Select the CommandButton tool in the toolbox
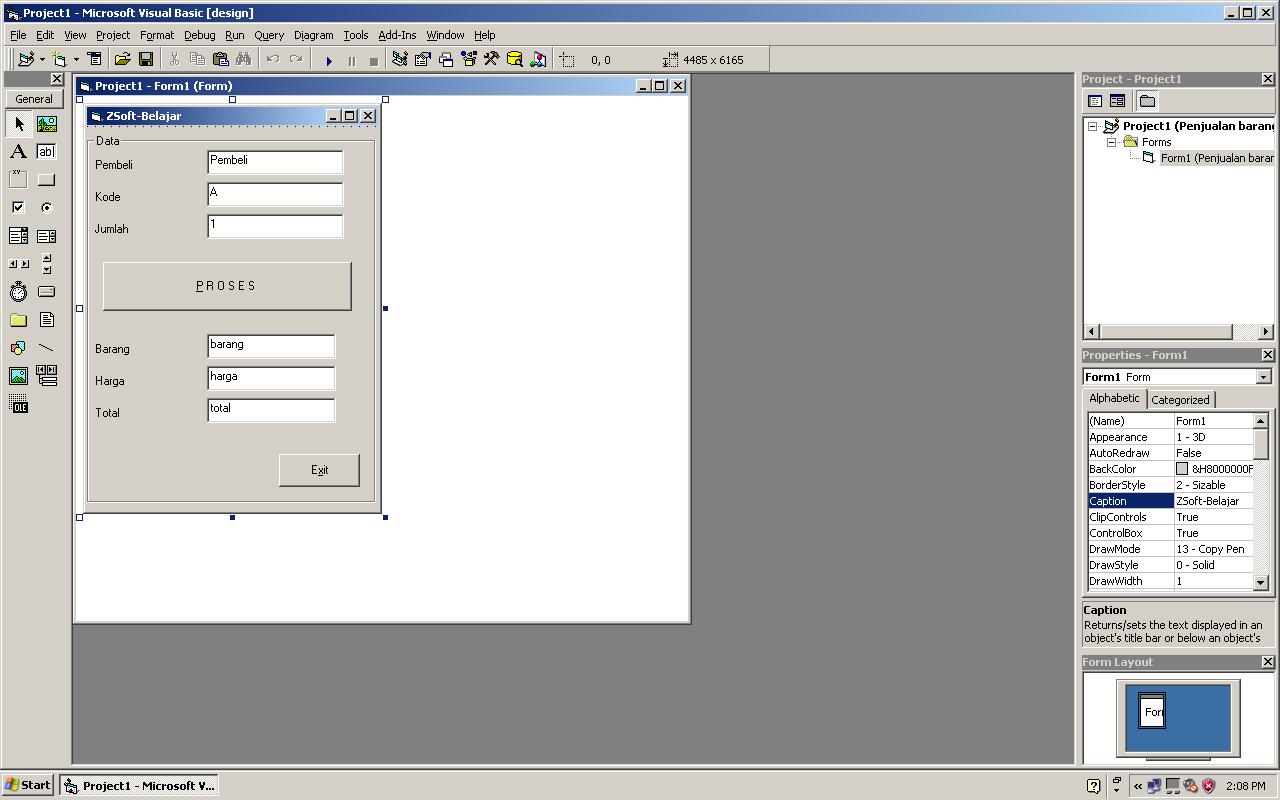Viewport: 1280px width, 800px height. 46,179
